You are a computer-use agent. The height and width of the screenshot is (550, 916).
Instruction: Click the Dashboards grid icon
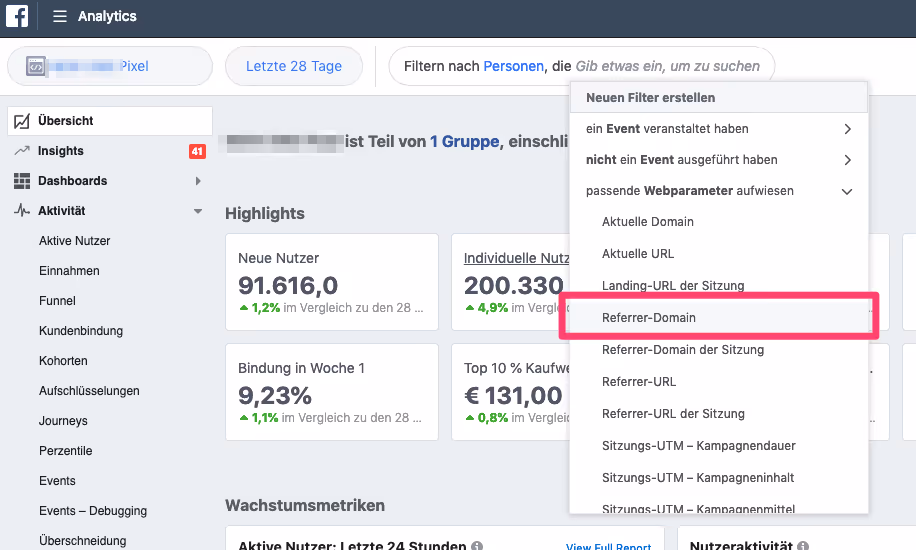point(22,181)
